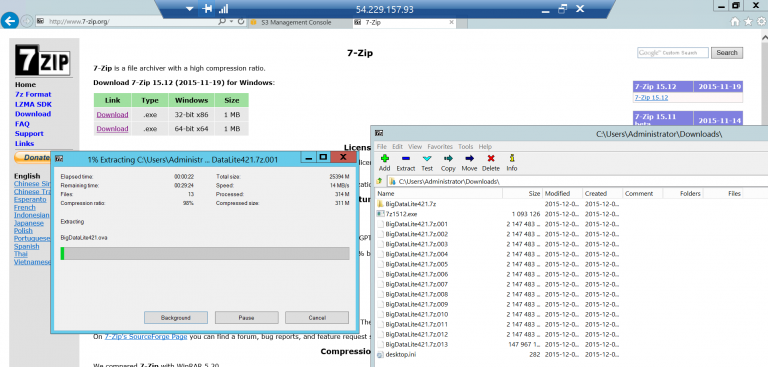The width and height of the screenshot is (768, 367).
Task: Select file BigDataLite421.7z.001 in the list
Action: tap(416, 224)
